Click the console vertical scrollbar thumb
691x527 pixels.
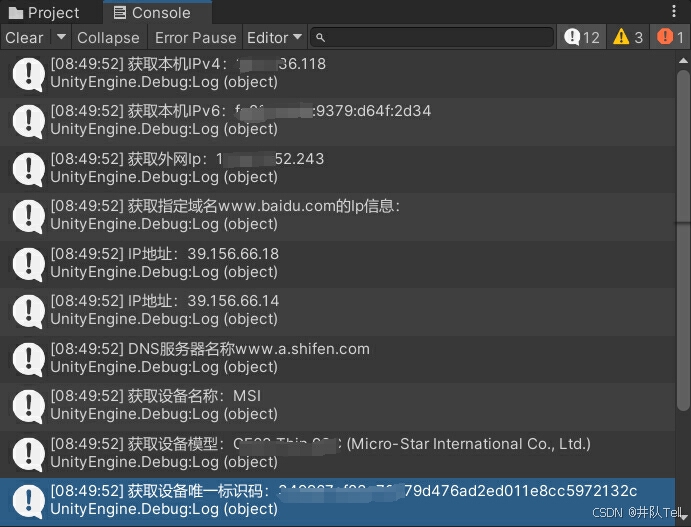pos(683,240)
